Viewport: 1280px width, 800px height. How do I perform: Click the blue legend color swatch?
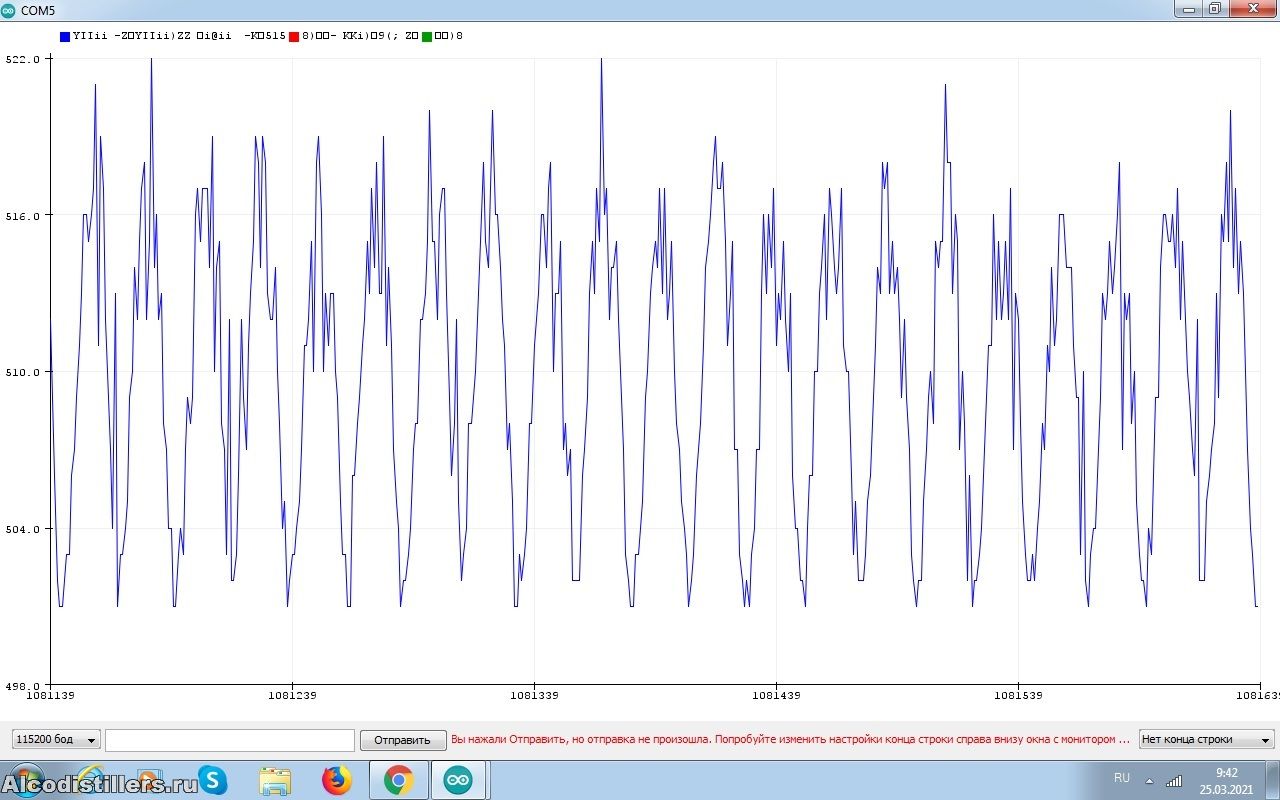65,36
